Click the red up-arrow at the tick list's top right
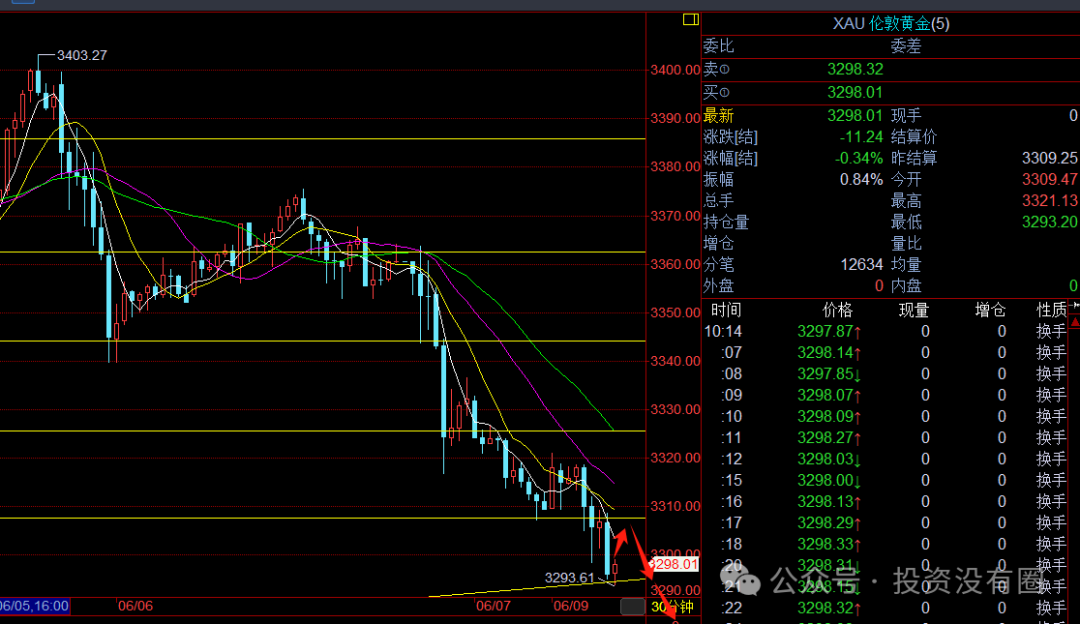This screenshot has width=1080, height=624. (x=1075, y=322)
